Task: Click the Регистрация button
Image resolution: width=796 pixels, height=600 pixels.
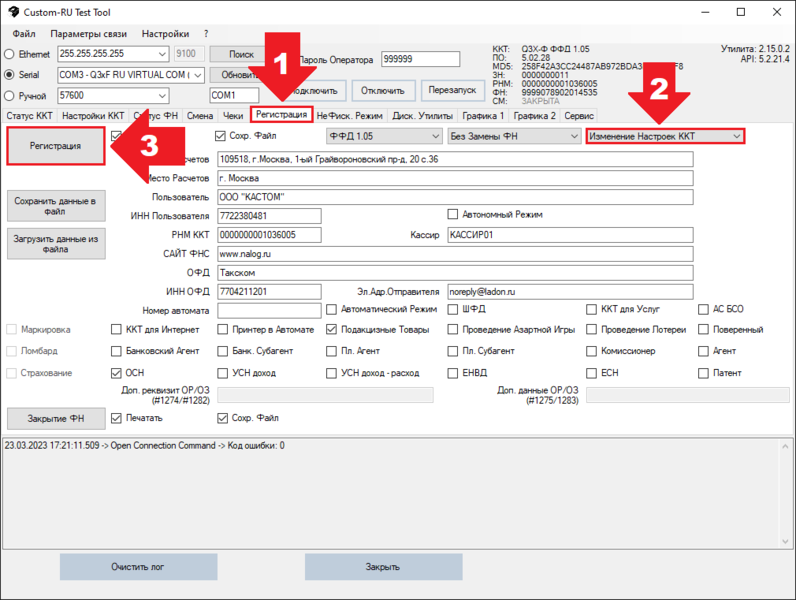Action: pyautogui.click(x=55, y=146)
